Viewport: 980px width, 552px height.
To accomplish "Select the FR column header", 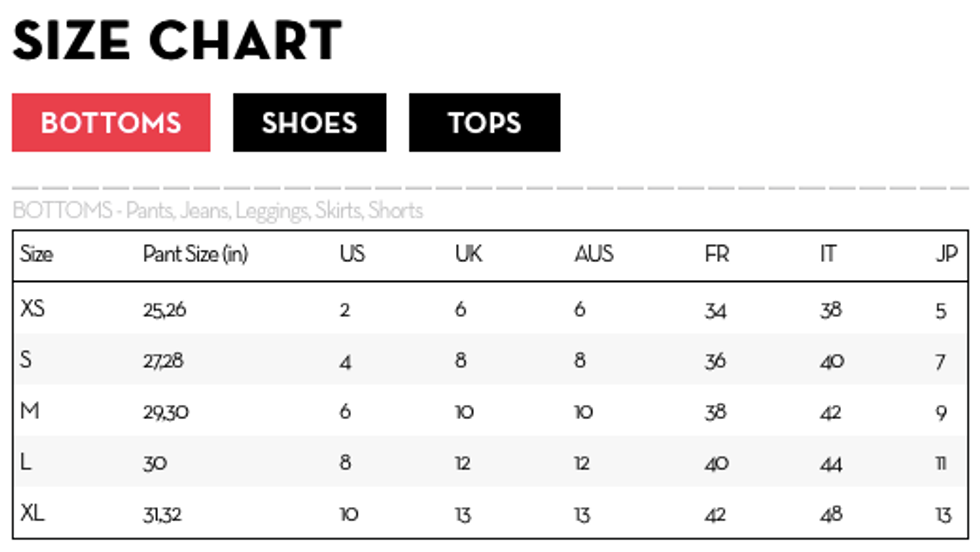I will point(717,254).
